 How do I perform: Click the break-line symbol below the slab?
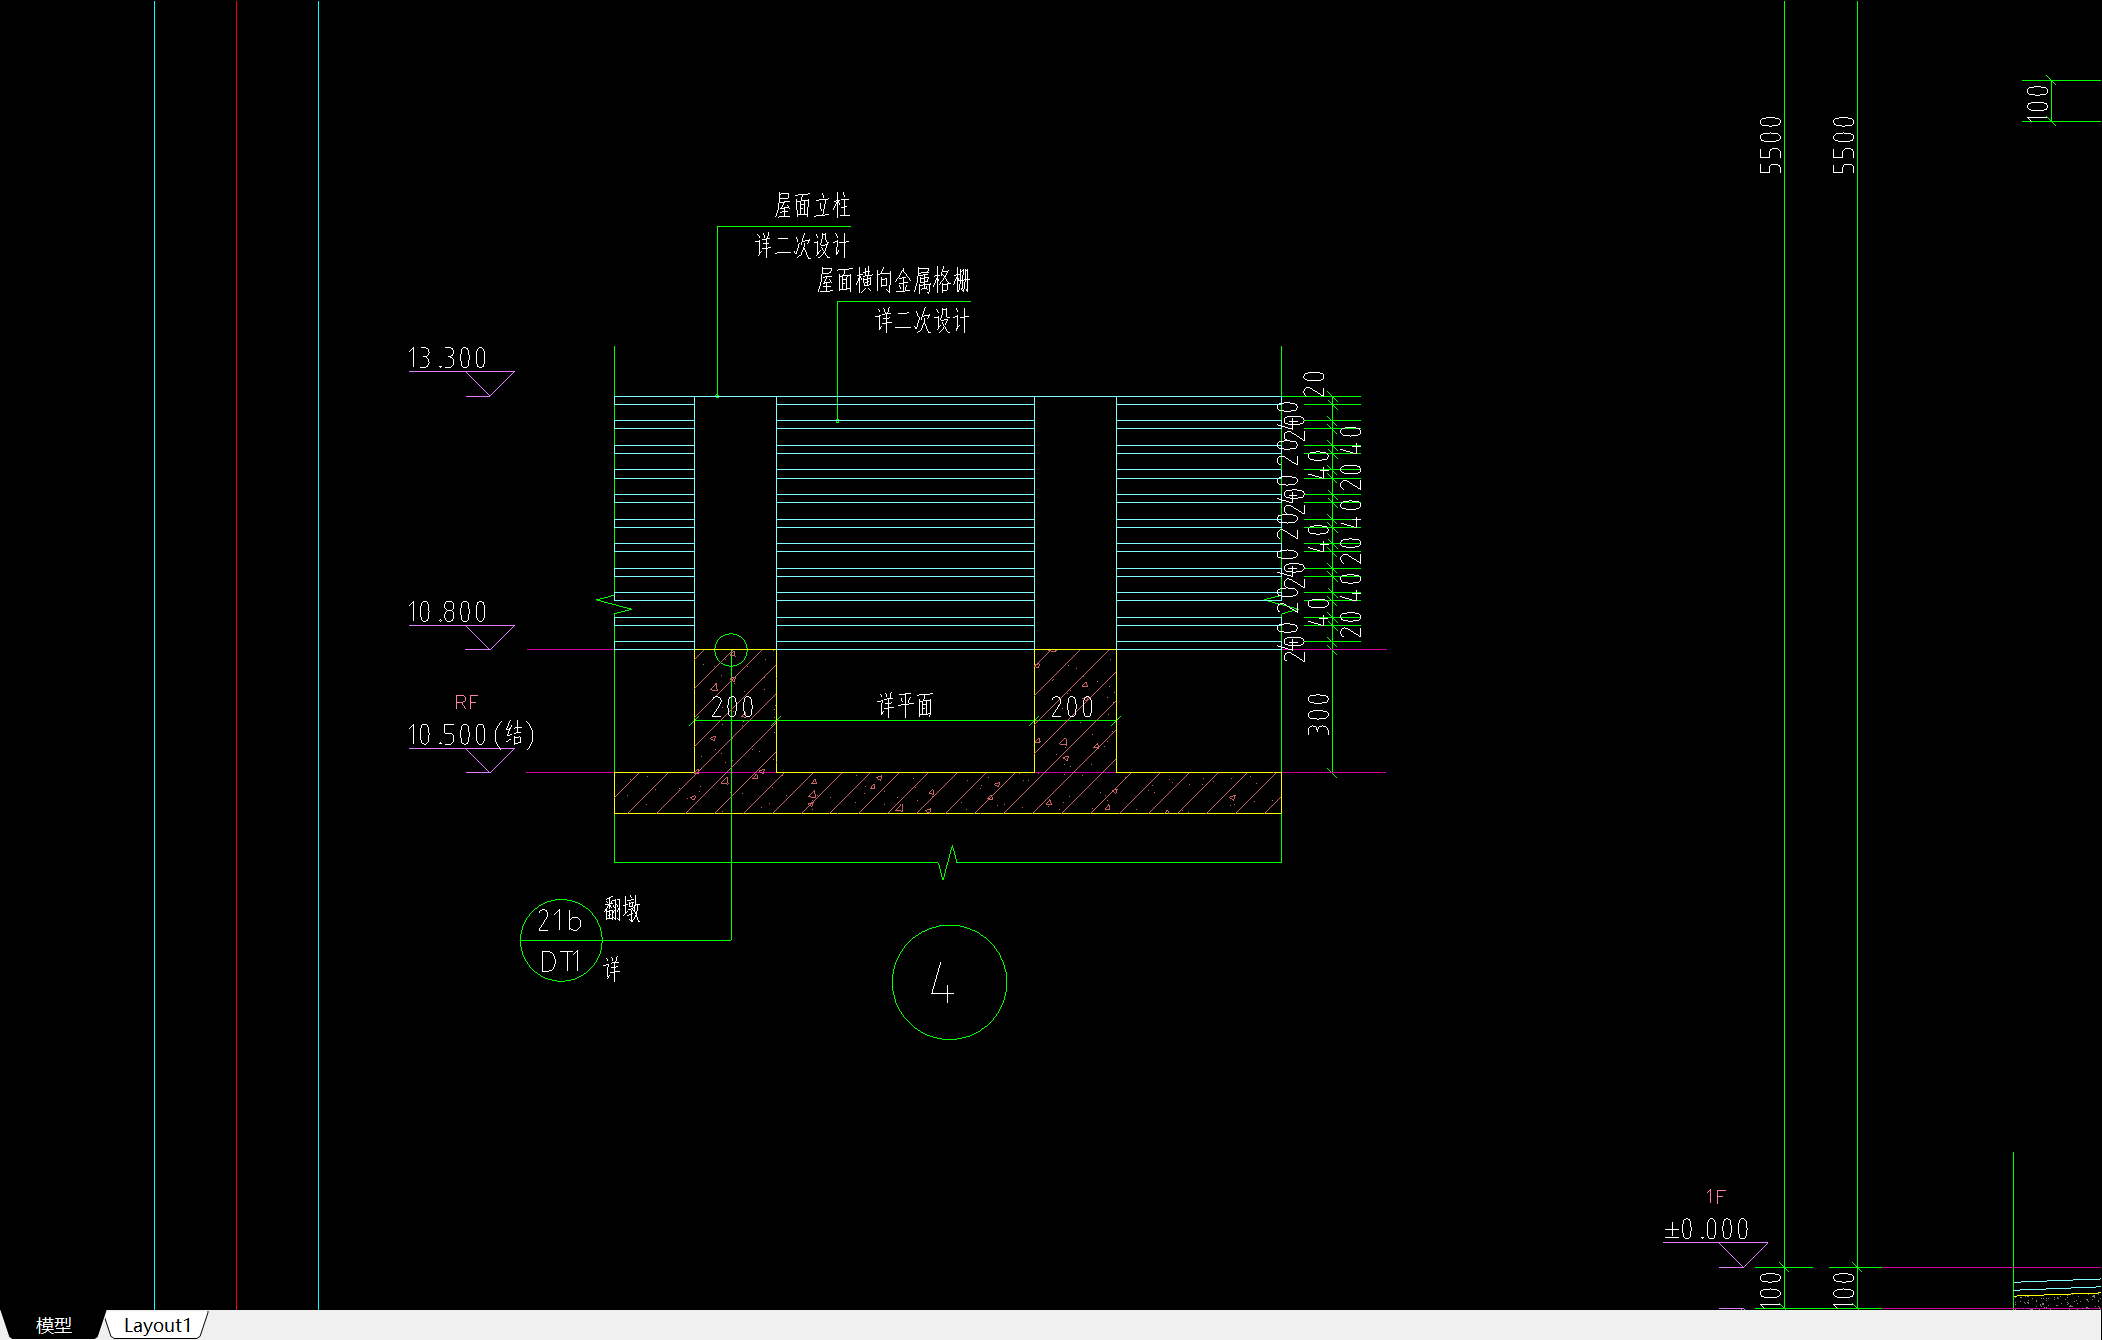pos(948,862)
